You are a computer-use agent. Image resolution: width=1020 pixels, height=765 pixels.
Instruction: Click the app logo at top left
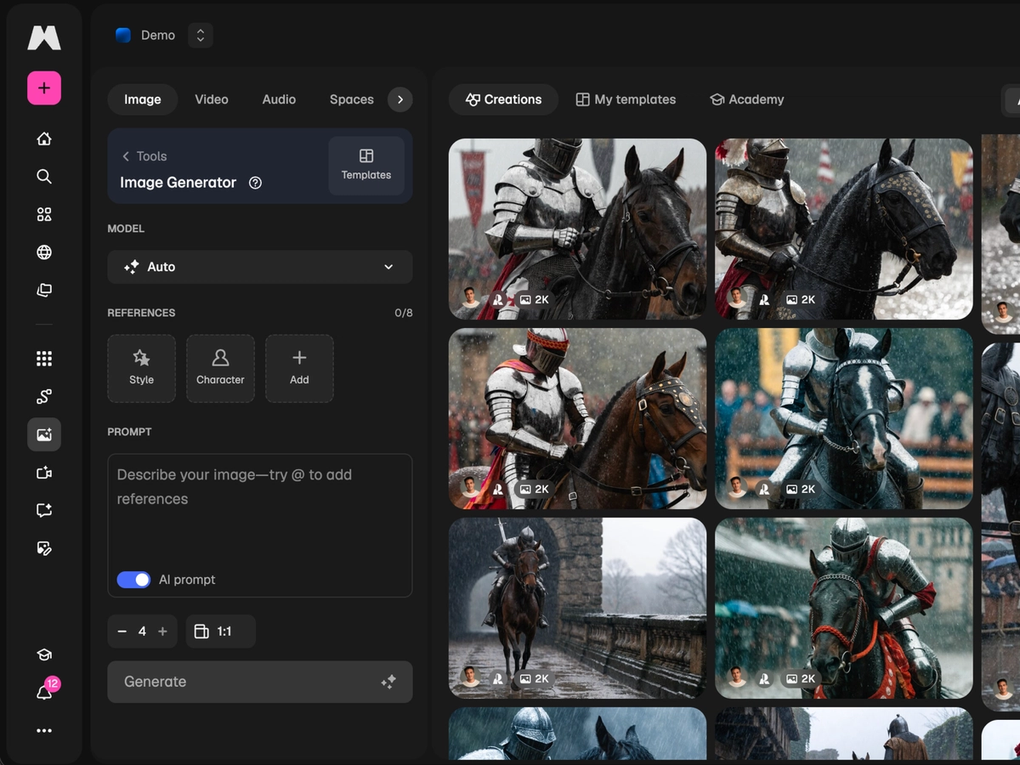(x=44, y=38)
